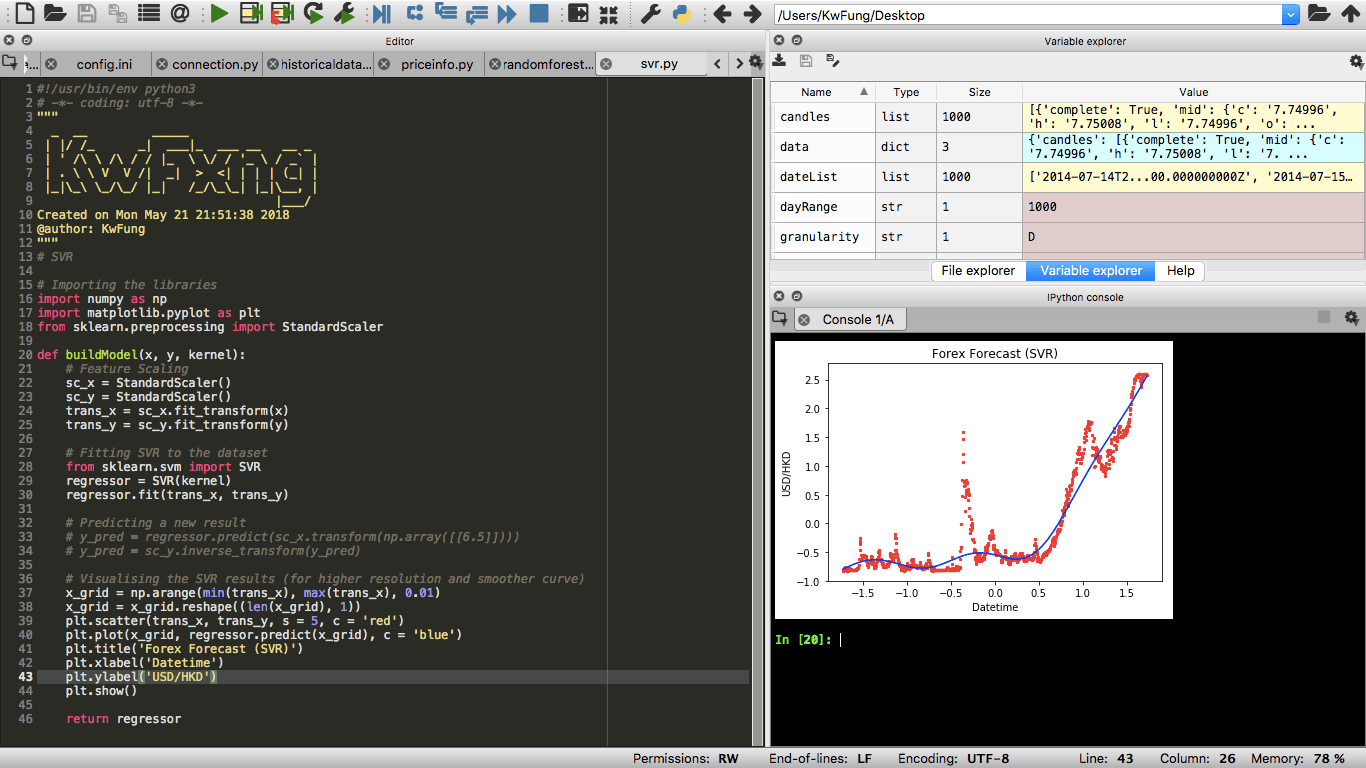Create a new file
This screenshot has height=768, width=1366.
click(x=23, y=14)
